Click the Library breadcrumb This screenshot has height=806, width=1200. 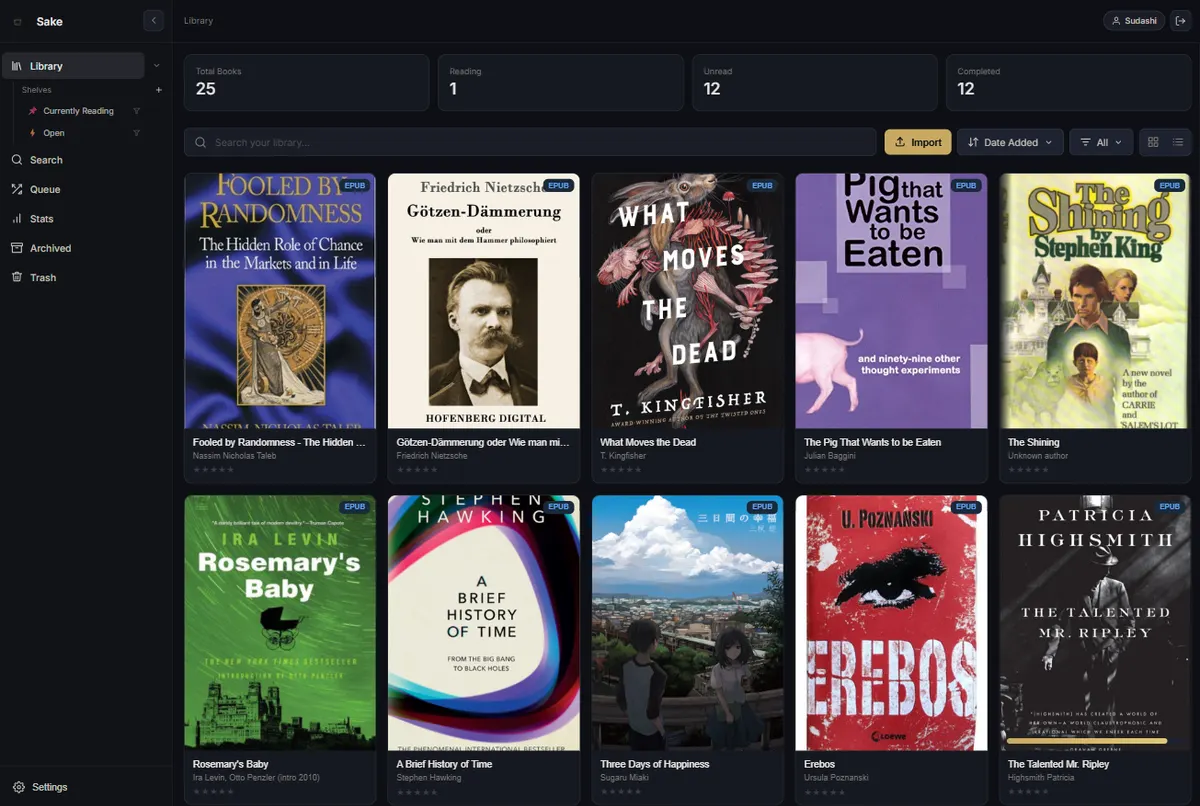coord(198,21)
